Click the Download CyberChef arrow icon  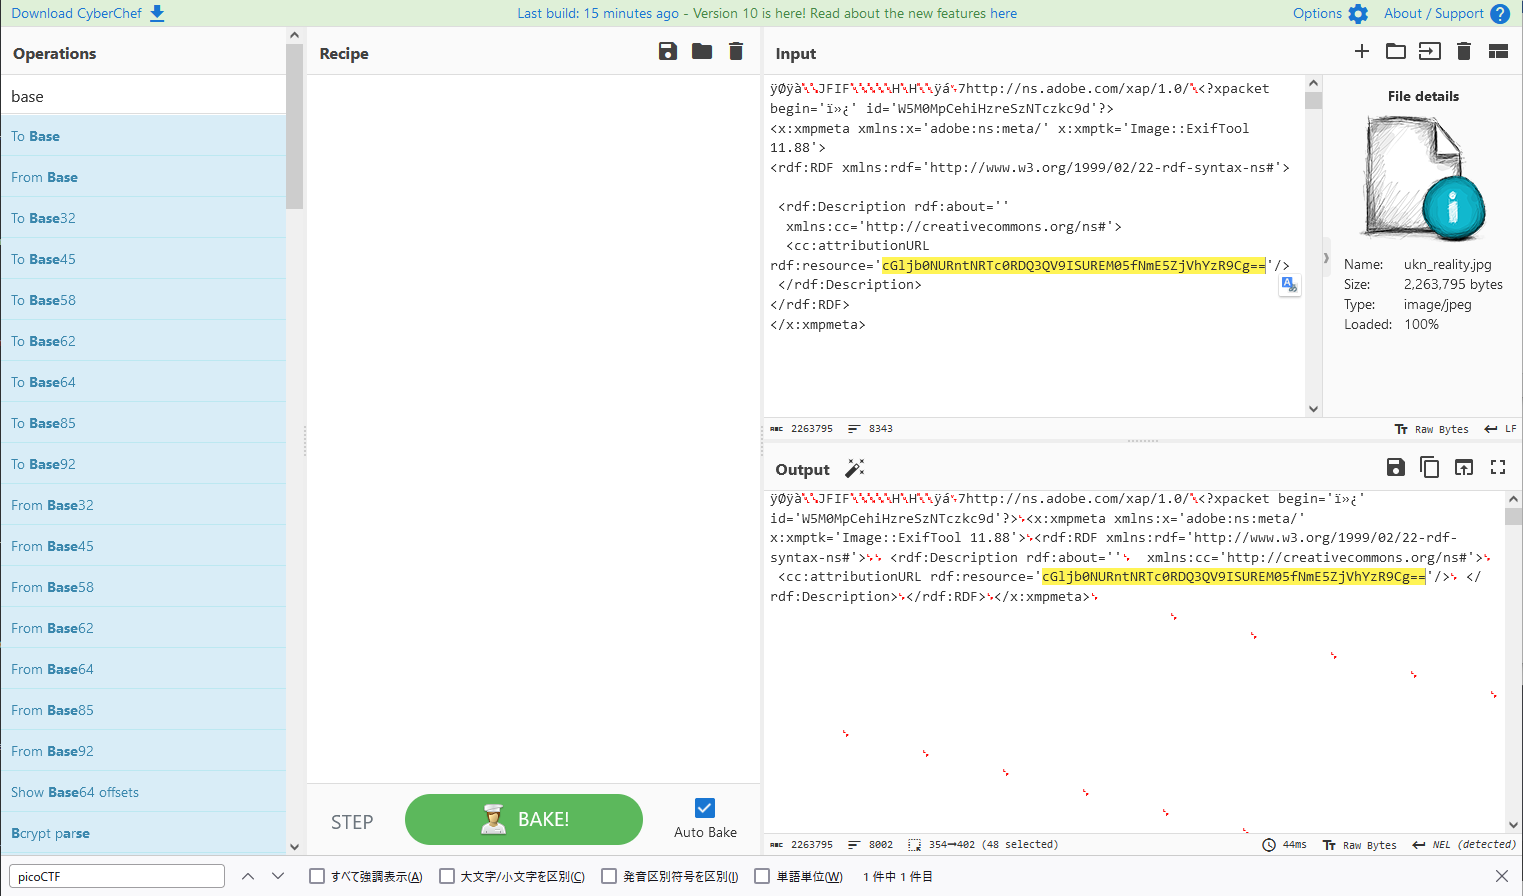pyautogui.click(x=157, y=13)
